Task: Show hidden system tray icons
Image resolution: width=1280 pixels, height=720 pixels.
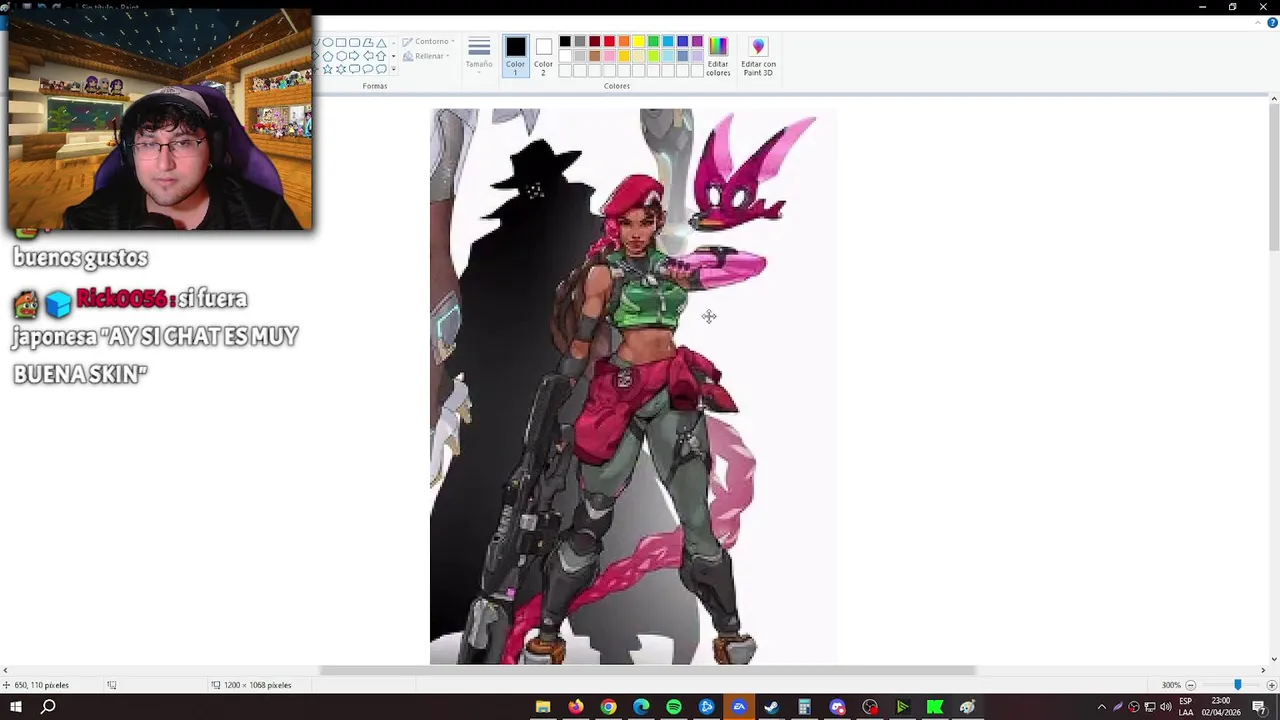Action: click(1102, 707)
